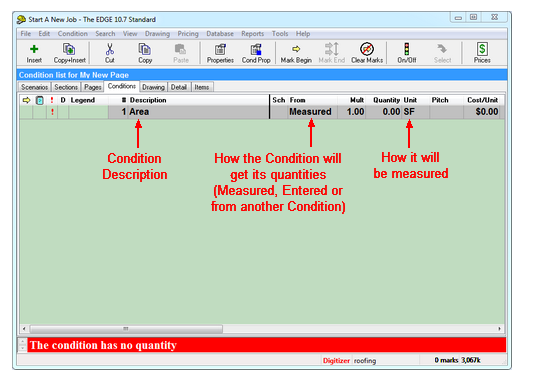This screenshot has height=377, width=534.
Task: Open the Tools menu
Action: 280,34
